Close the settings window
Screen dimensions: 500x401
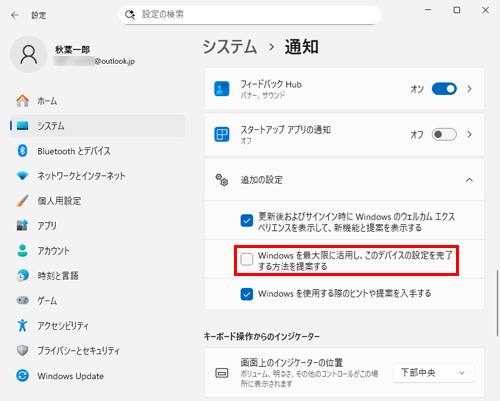[486, 10]
